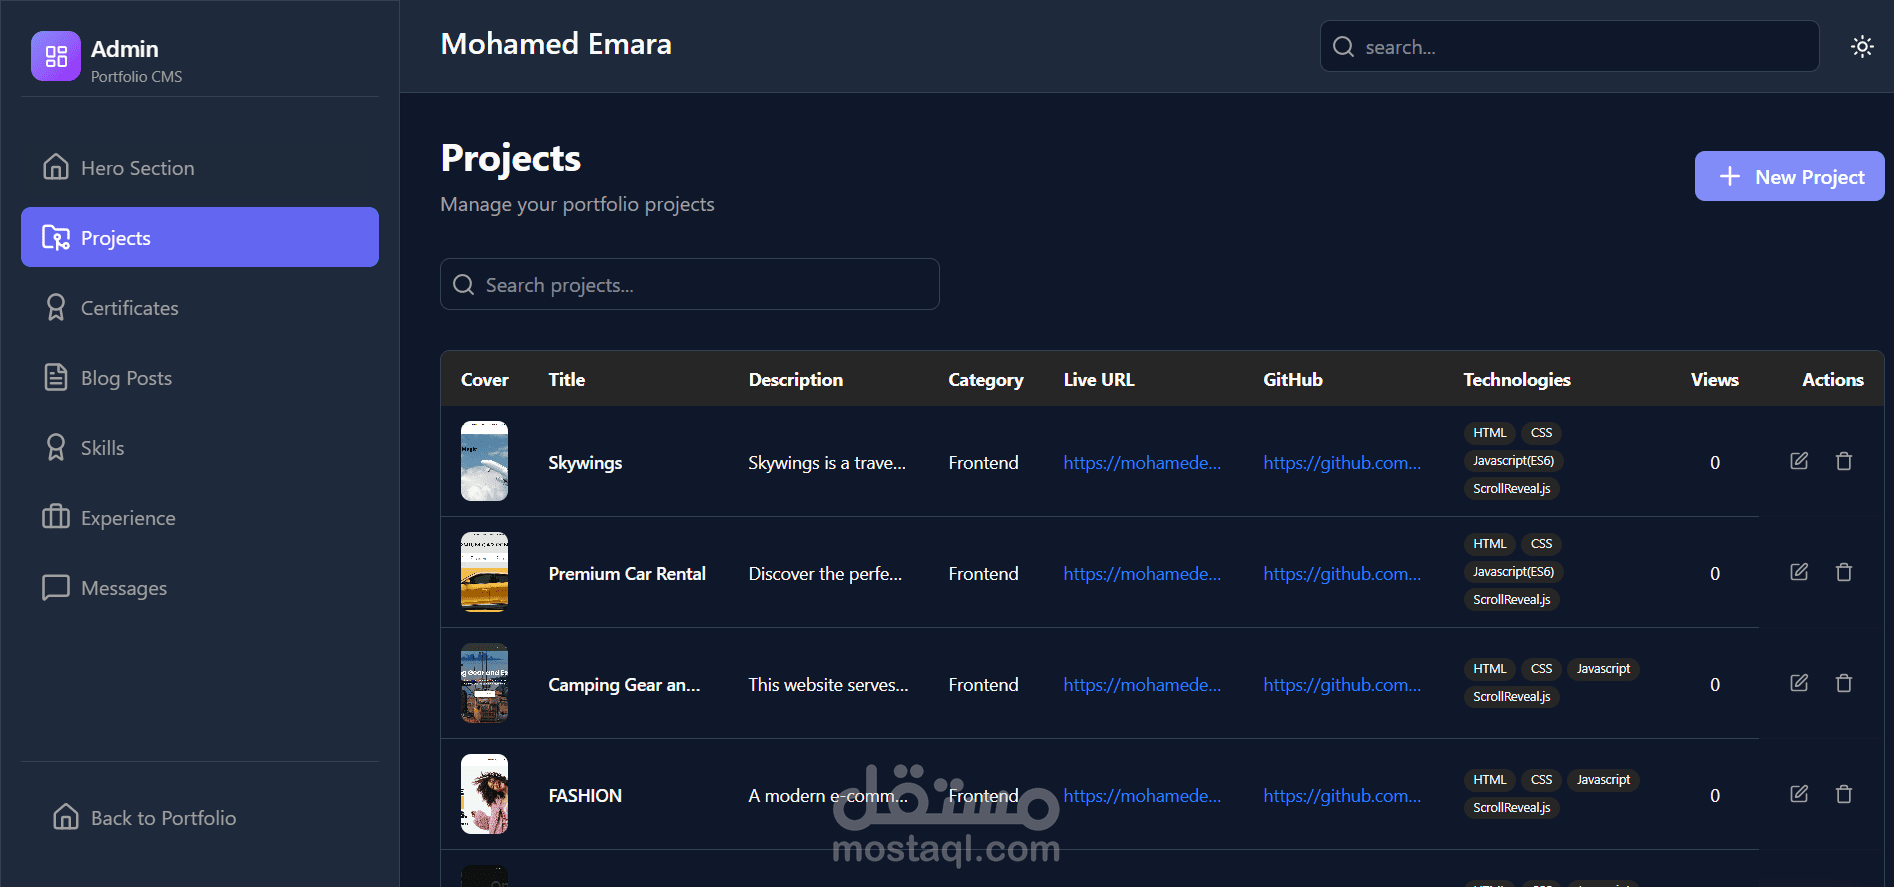Select Projects in the sidebar
Viewport: 1894px width, 887px height.
200,237
